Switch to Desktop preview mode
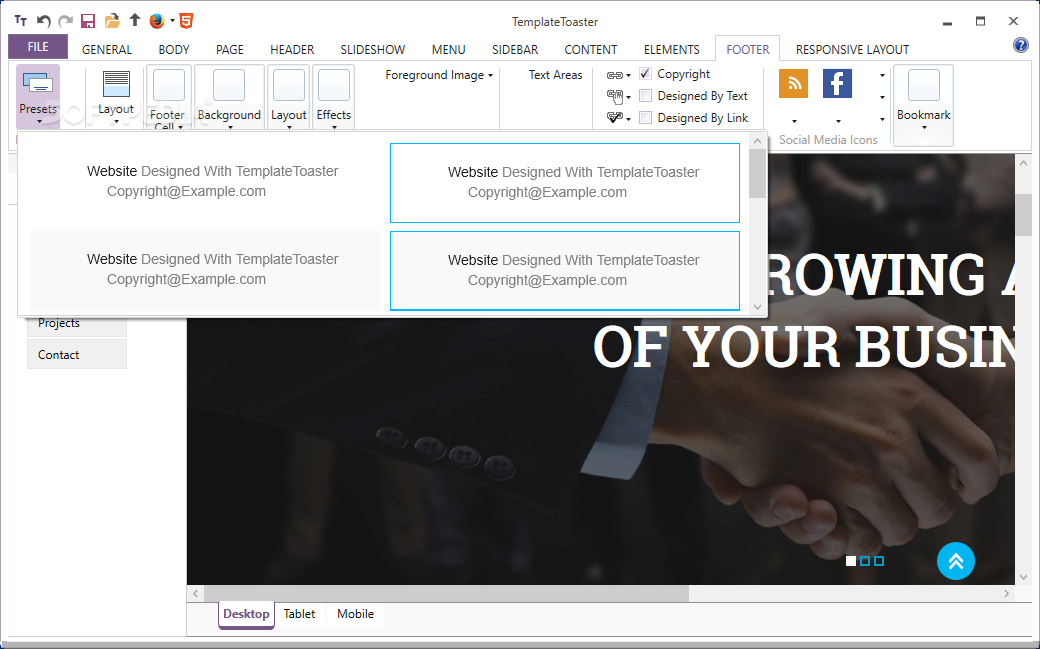Image resolution: width=1040 pixels, height=649 pixels. 246,614
